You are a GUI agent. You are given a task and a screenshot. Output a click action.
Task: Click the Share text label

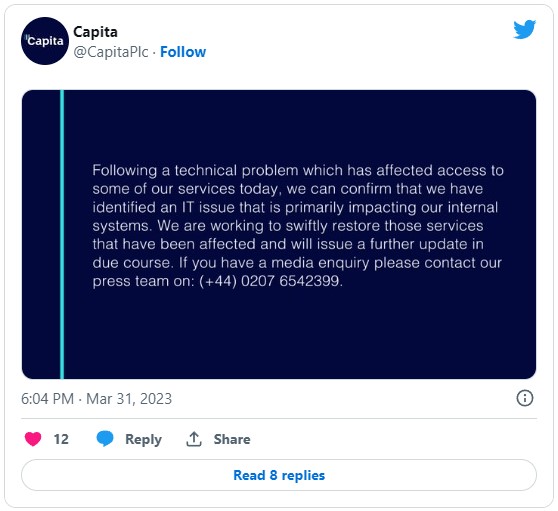(x=232, y=439)
